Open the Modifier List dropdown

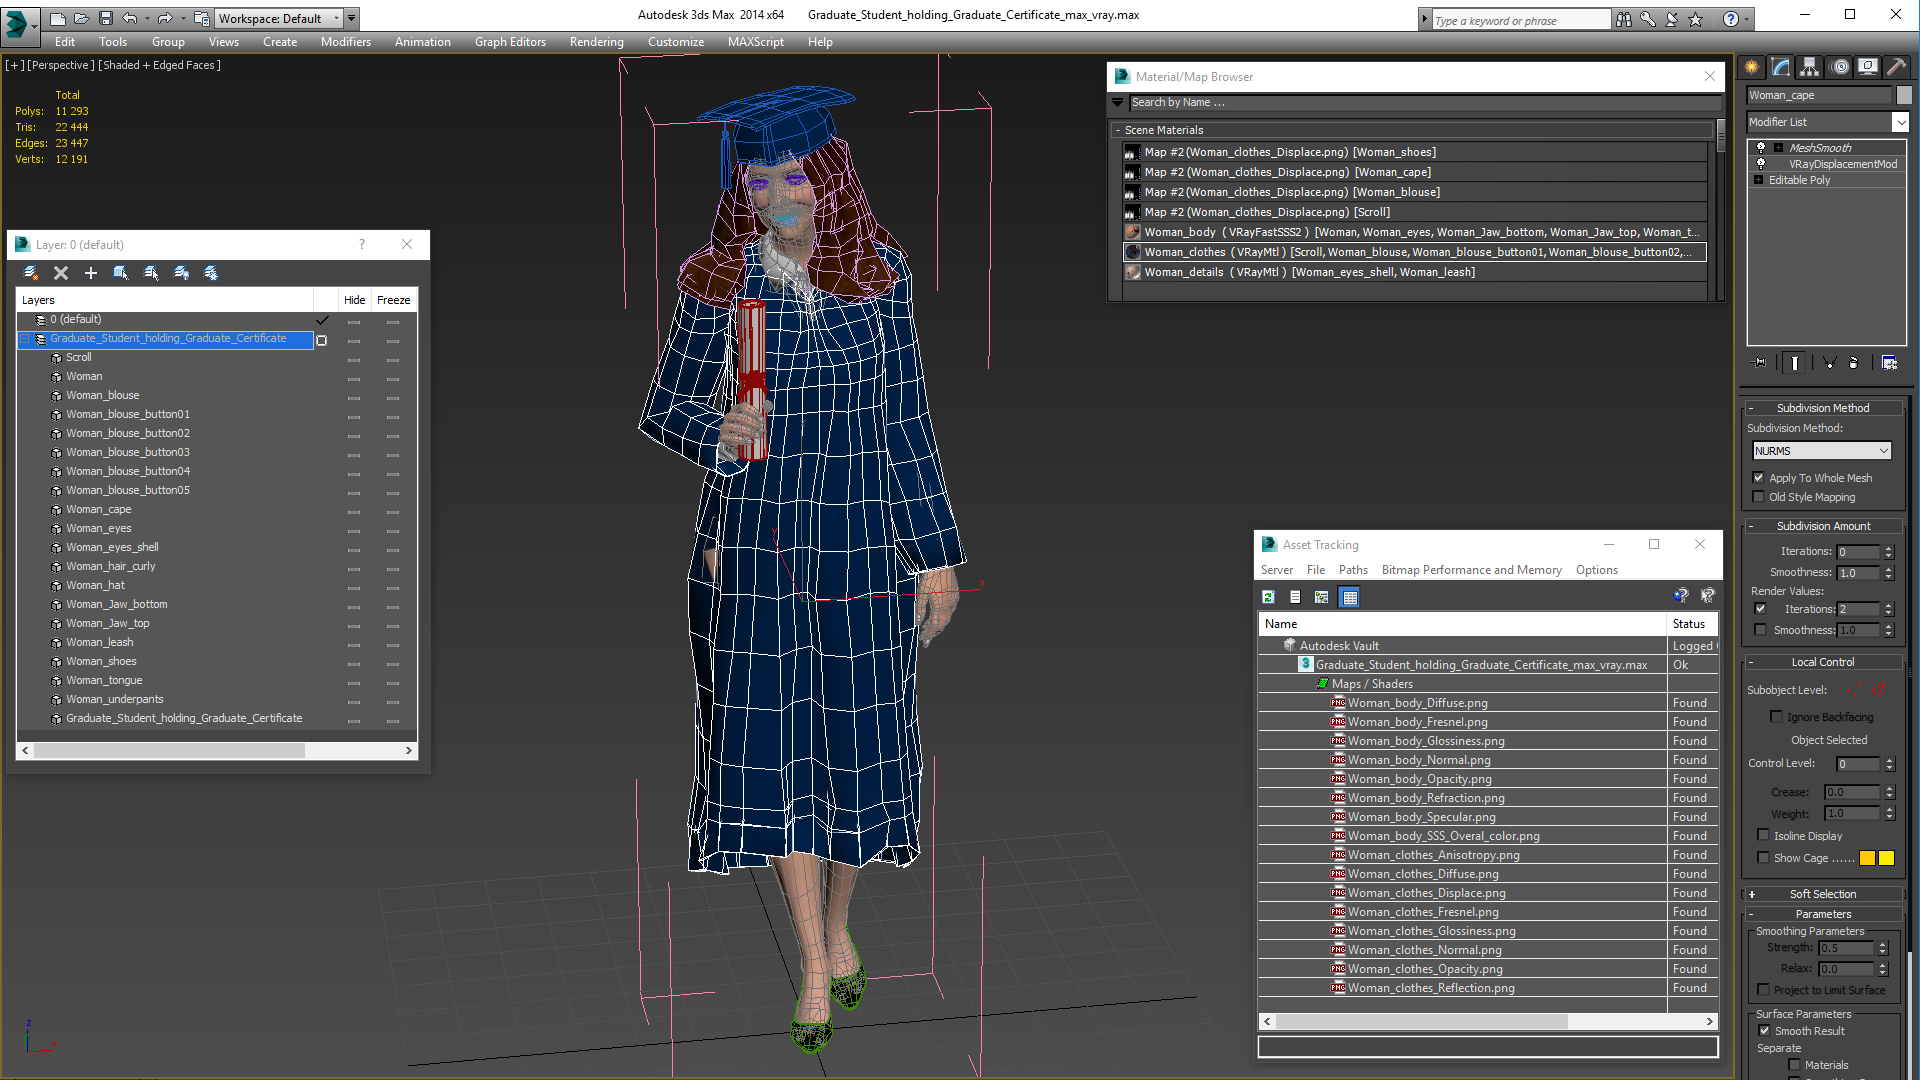pos(1900,122)
